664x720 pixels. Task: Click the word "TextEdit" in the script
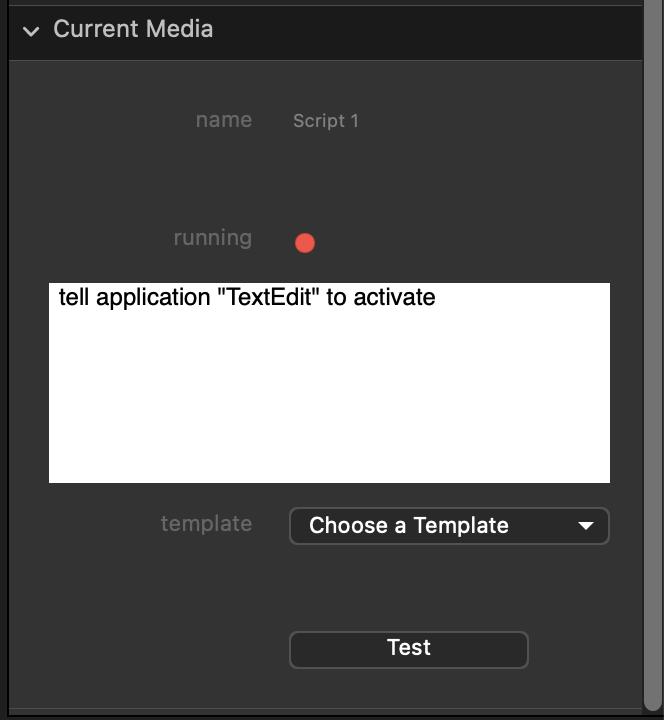click(267, 297)
